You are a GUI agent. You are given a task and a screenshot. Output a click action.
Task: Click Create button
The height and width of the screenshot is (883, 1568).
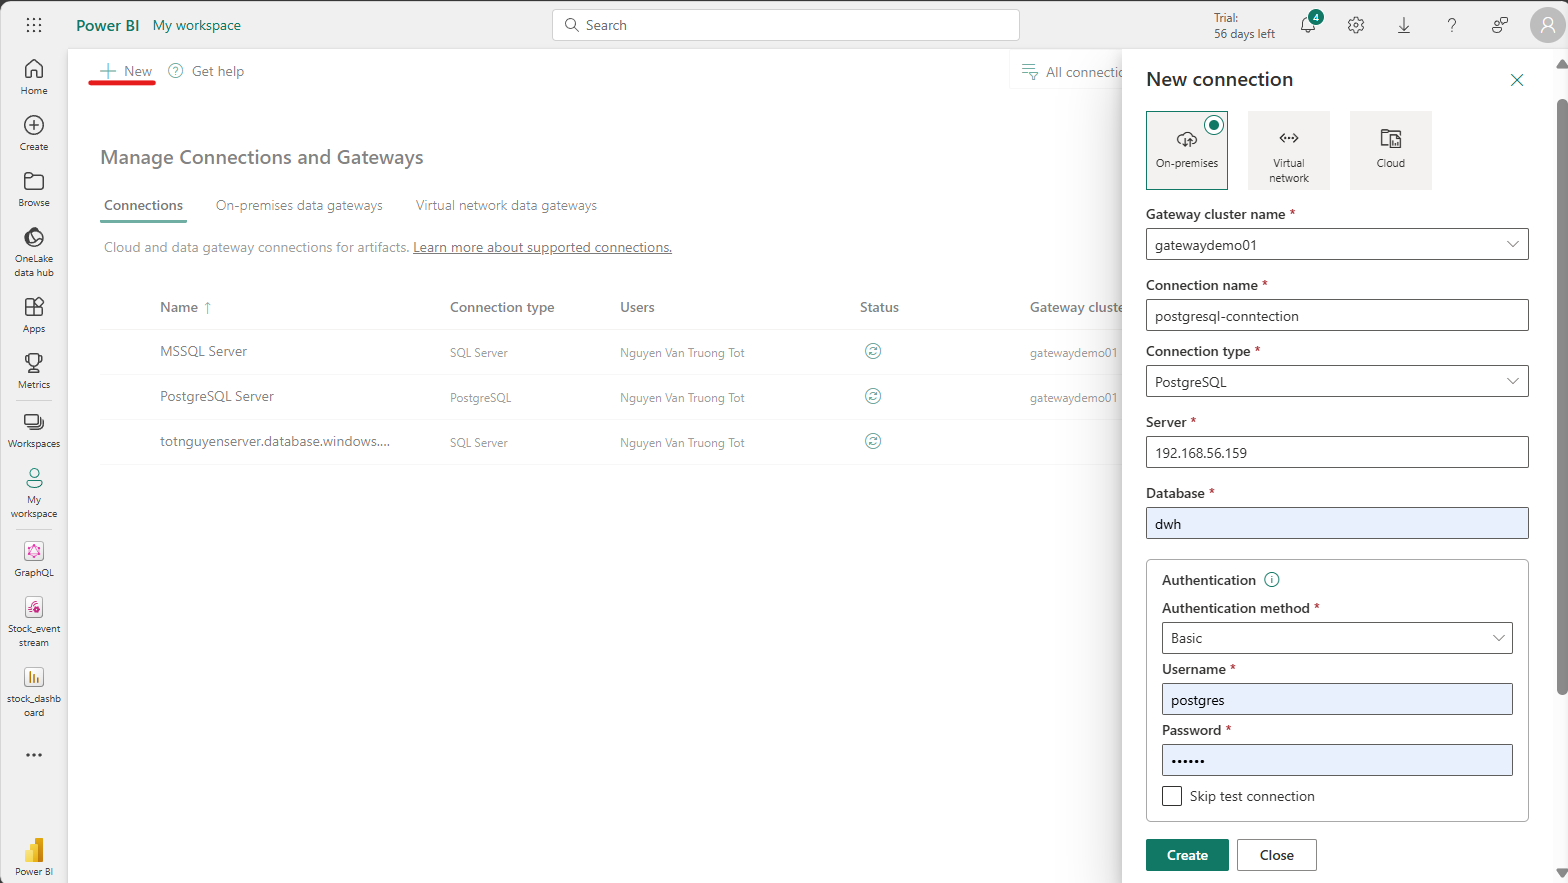[x=1187, y=855]
